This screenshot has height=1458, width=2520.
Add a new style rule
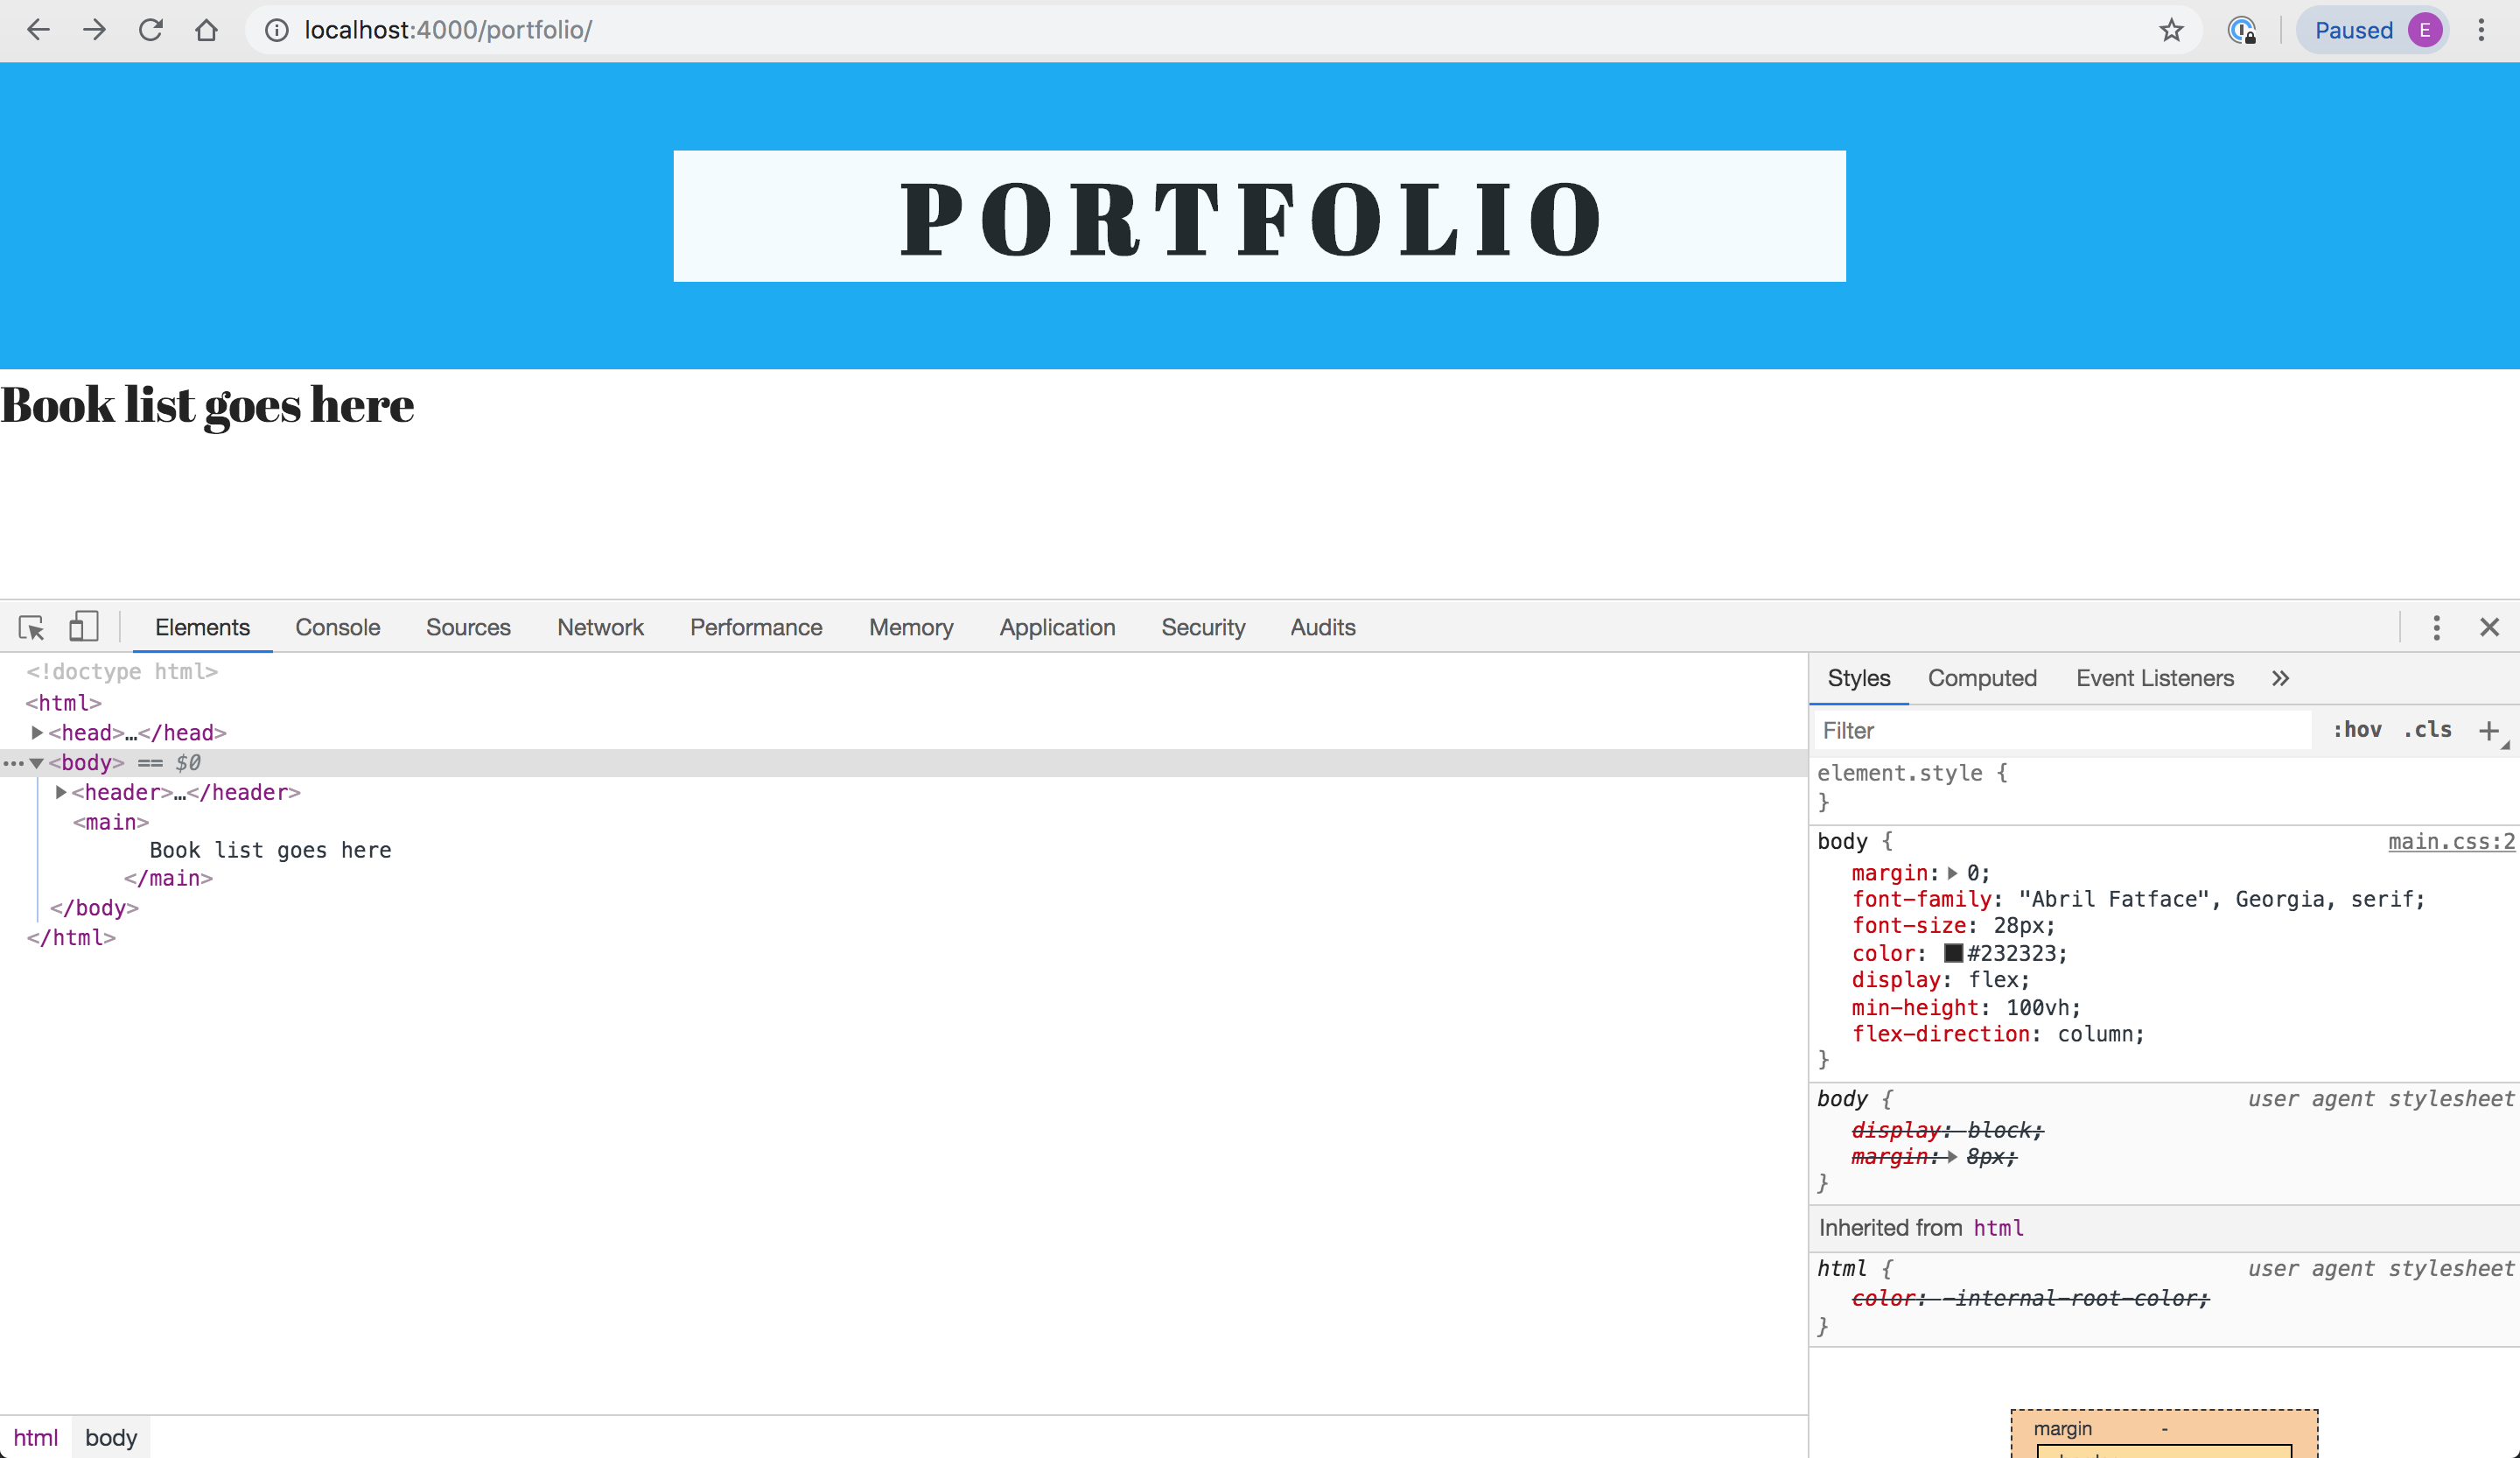pos(2489,730)
